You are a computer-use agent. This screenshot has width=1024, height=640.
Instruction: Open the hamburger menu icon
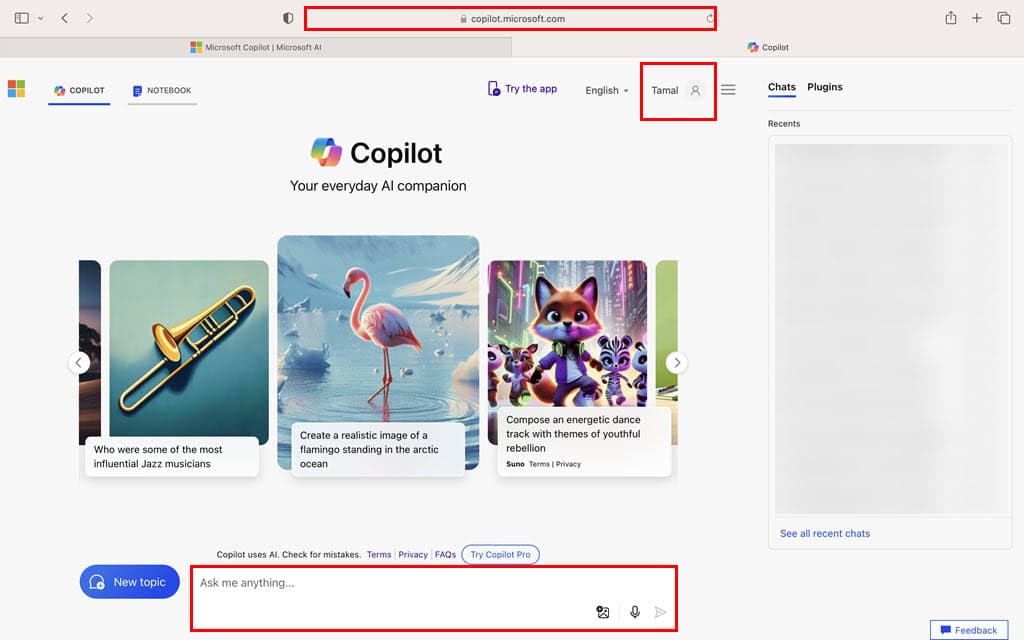coord(728,90)
